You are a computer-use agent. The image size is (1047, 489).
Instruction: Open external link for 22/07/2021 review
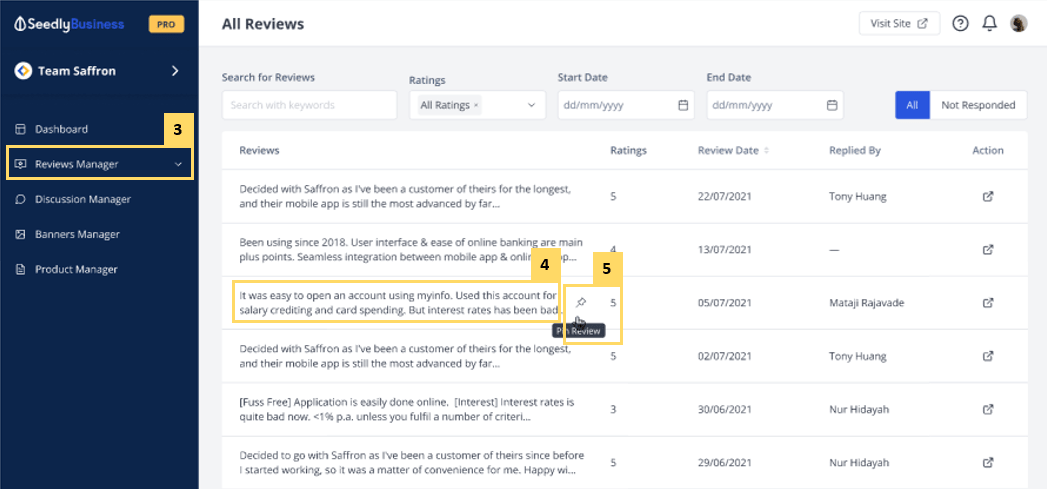click(x=988, y=197)
